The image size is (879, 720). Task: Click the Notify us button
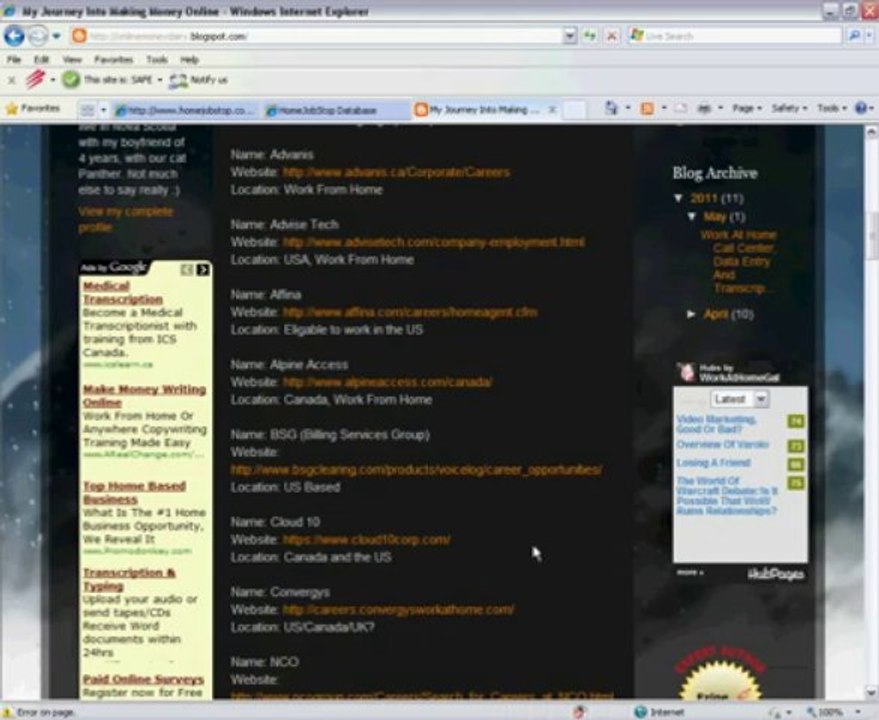[x=198, y=80]
